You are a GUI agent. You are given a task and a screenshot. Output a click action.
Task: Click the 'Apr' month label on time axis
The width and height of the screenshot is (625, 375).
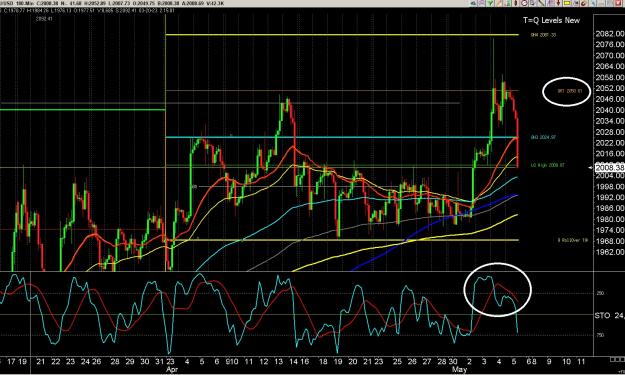click(172, 369)
